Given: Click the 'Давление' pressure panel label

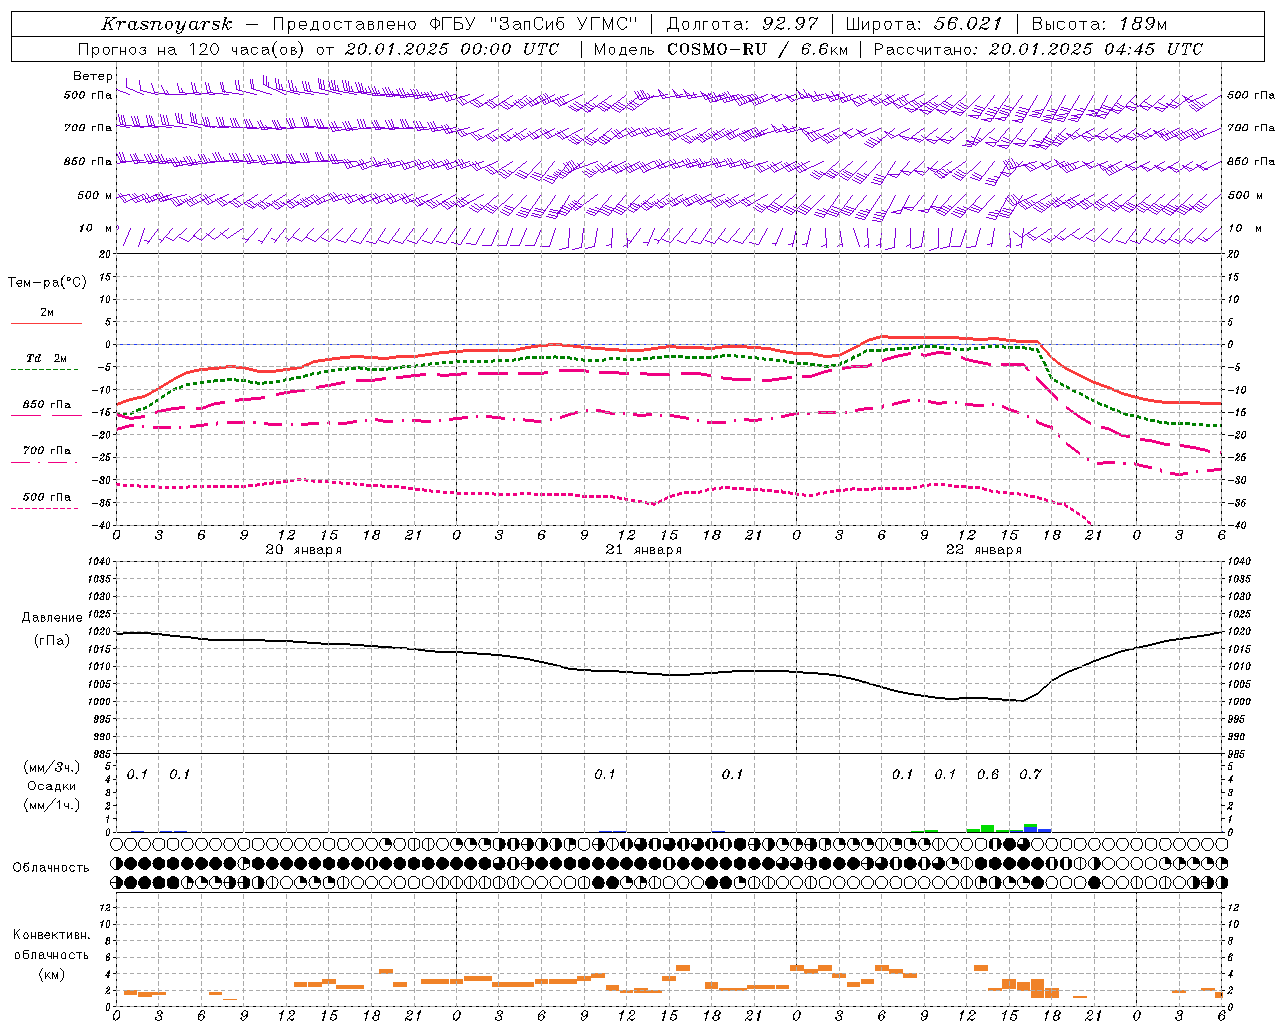Looking at the screenshot, I should coord(52,618).
